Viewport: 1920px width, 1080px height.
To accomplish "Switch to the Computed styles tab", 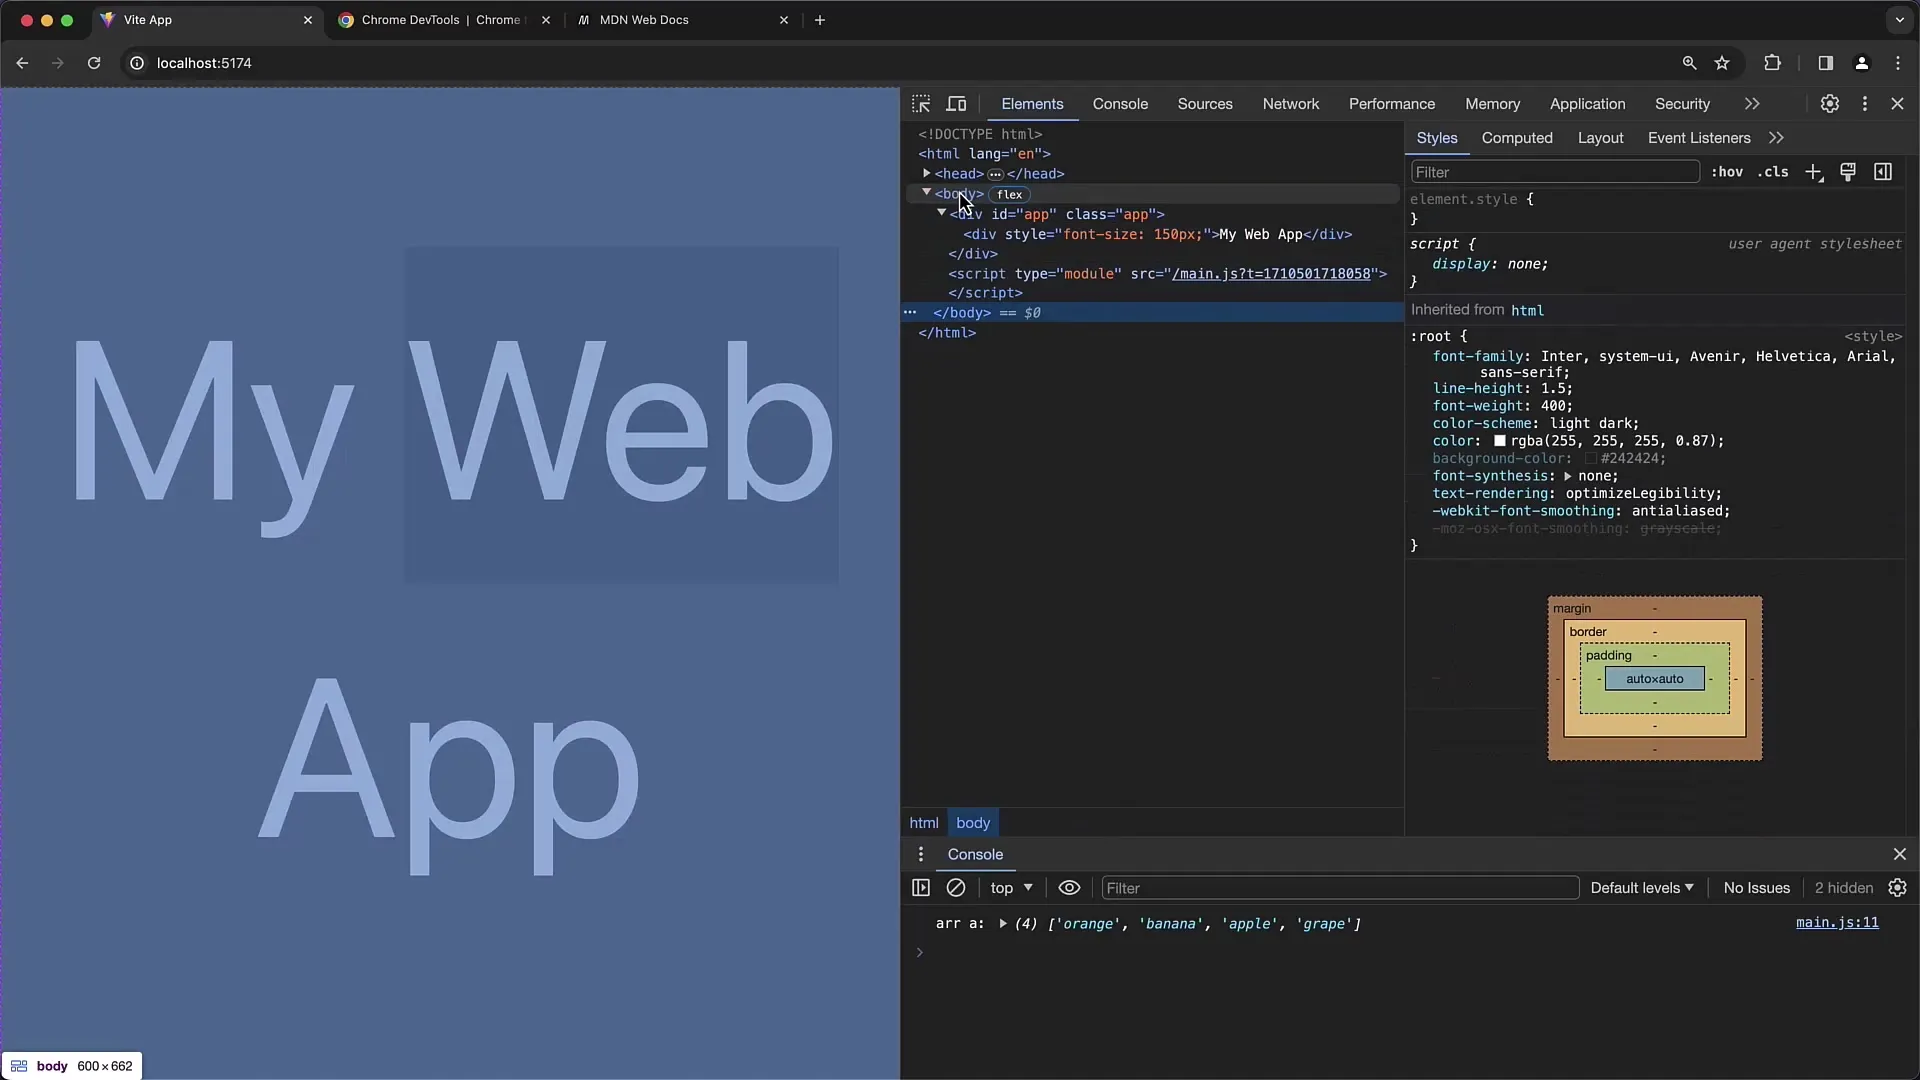I will coord(1517,138).
